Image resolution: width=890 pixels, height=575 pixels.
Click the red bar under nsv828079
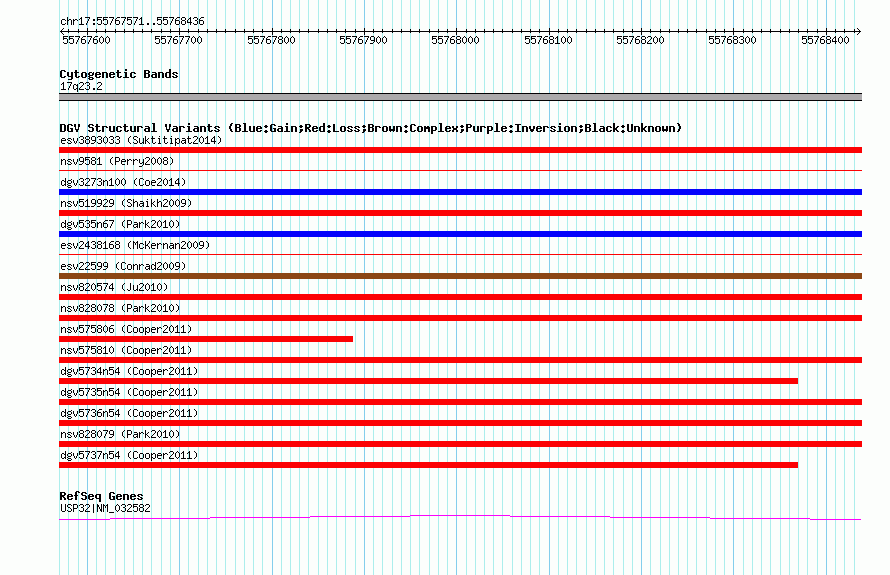(460, 444)
